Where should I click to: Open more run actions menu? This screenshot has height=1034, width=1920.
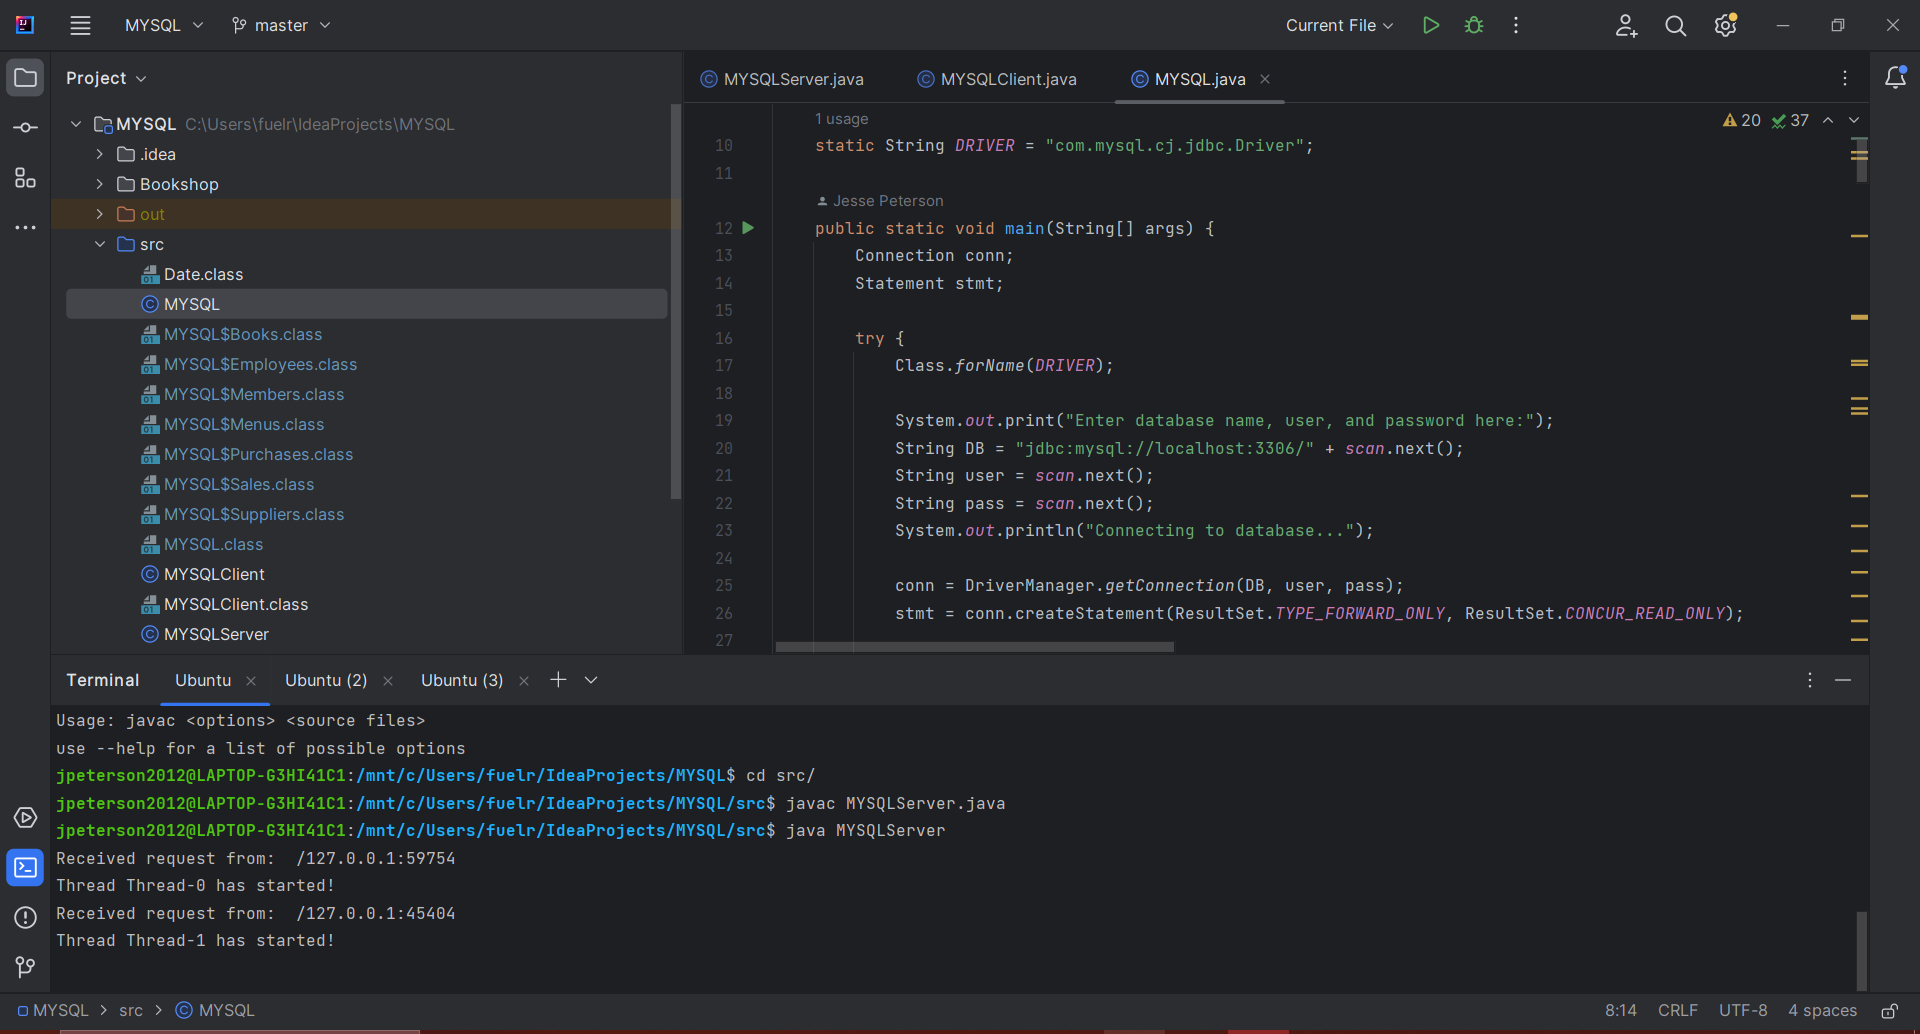click(1516, 26)
